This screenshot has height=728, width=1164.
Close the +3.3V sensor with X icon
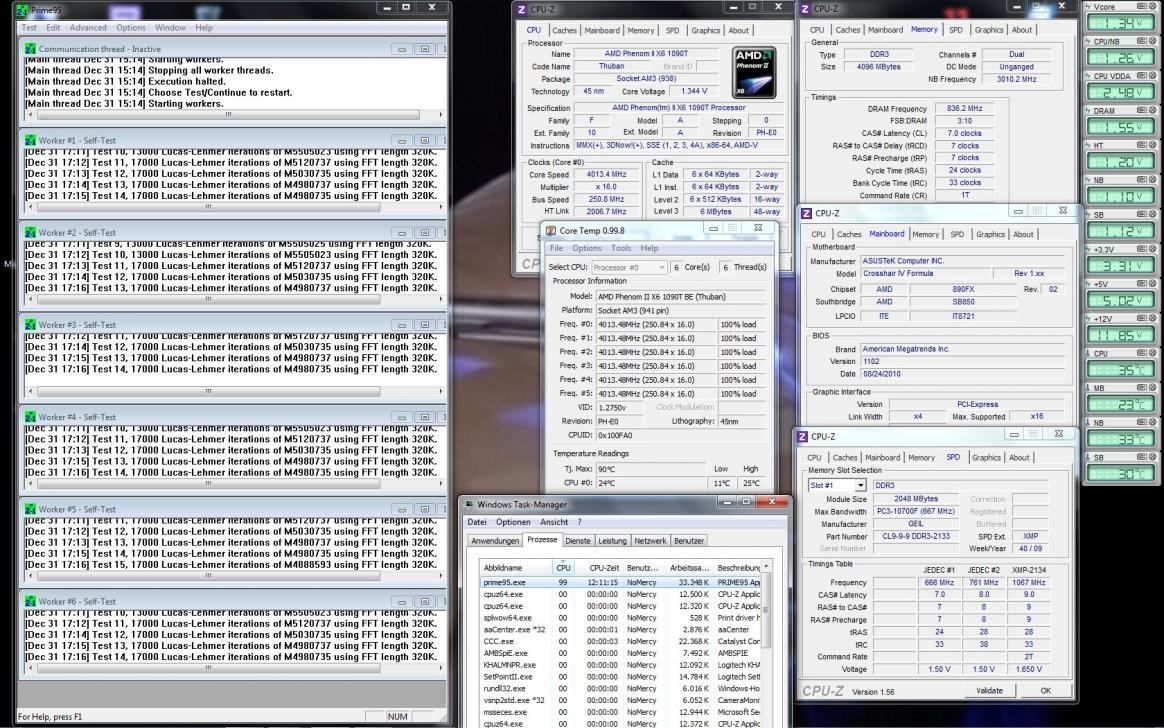pos(1153,249)
